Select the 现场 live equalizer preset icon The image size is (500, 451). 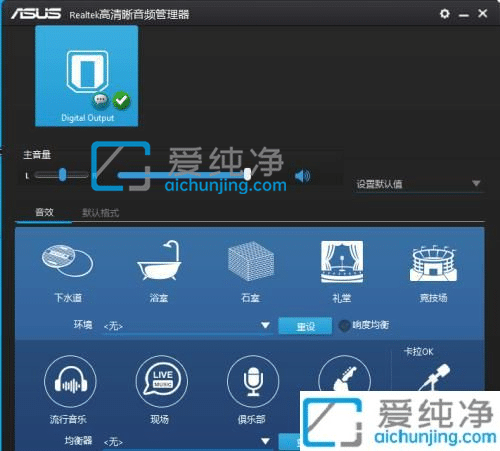click(x=162, y=381)
